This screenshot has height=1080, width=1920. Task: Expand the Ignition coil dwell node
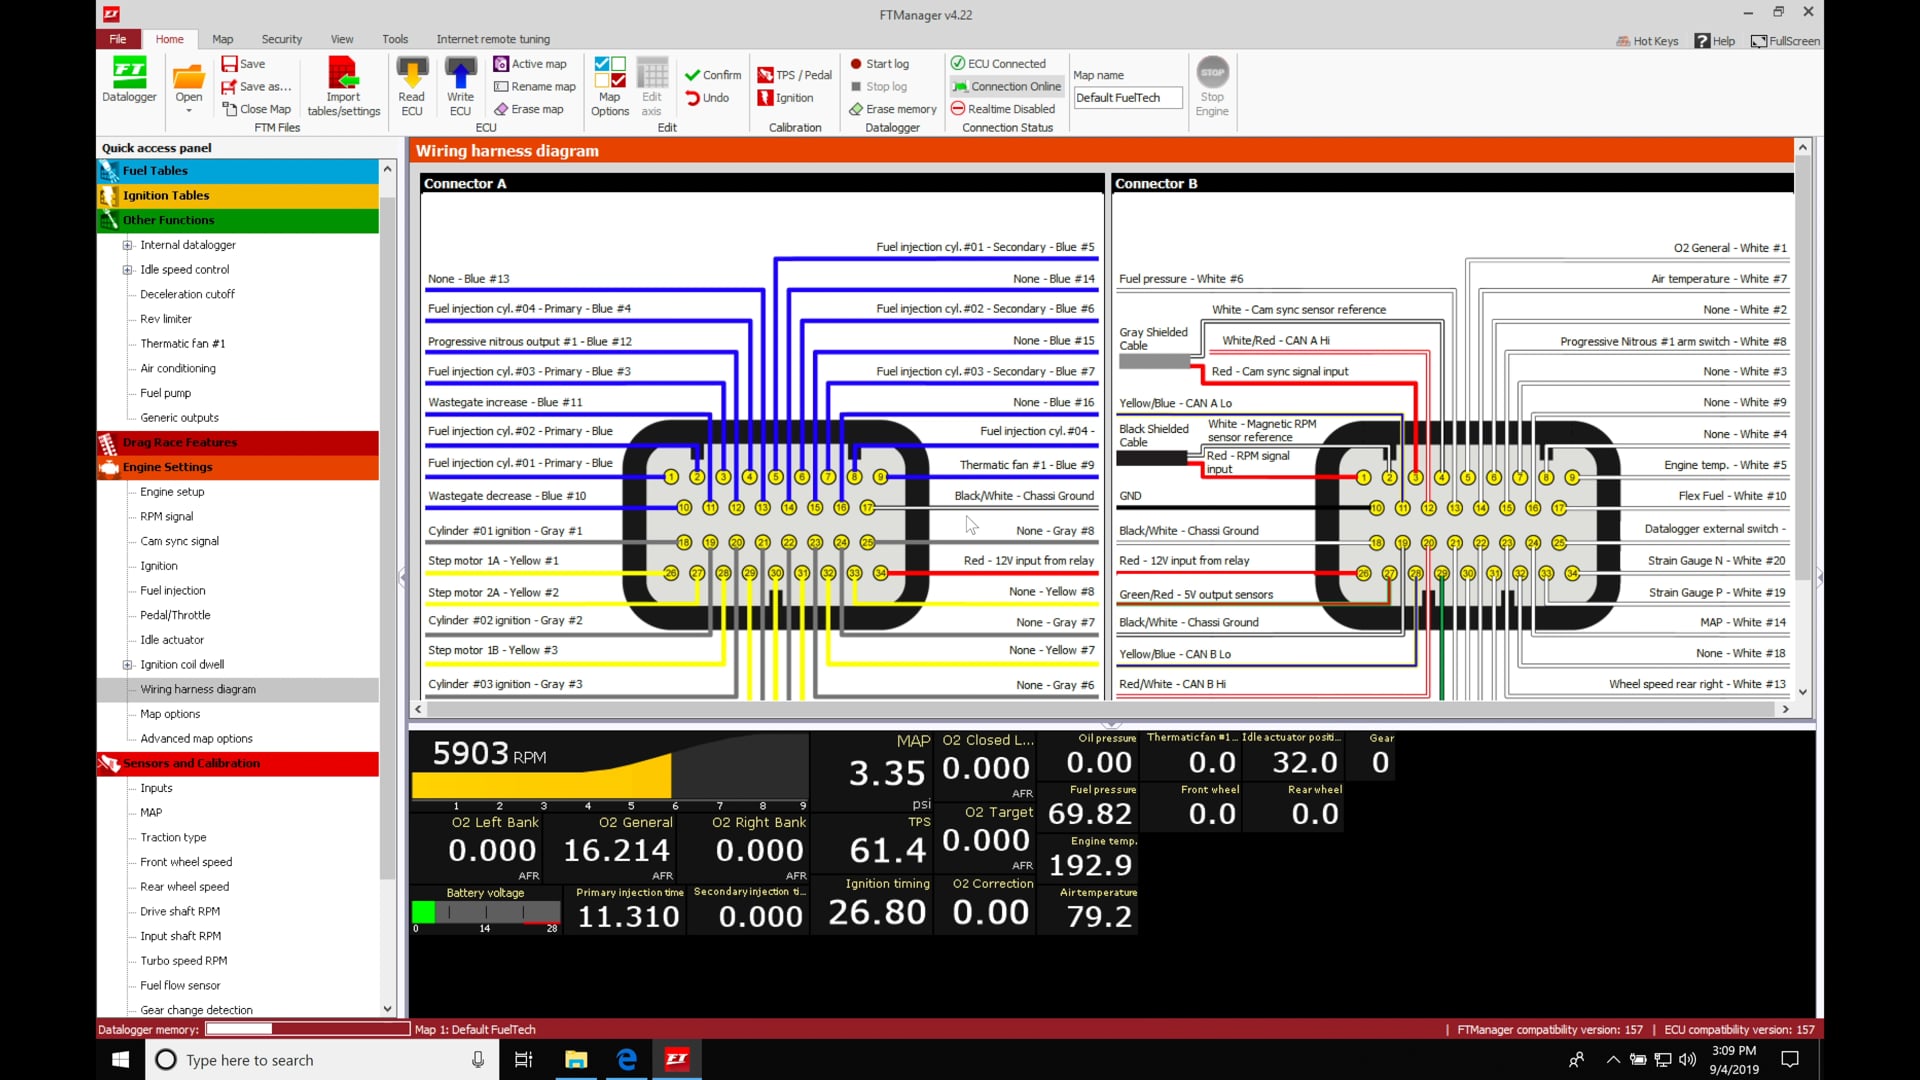tap(127, 664)
